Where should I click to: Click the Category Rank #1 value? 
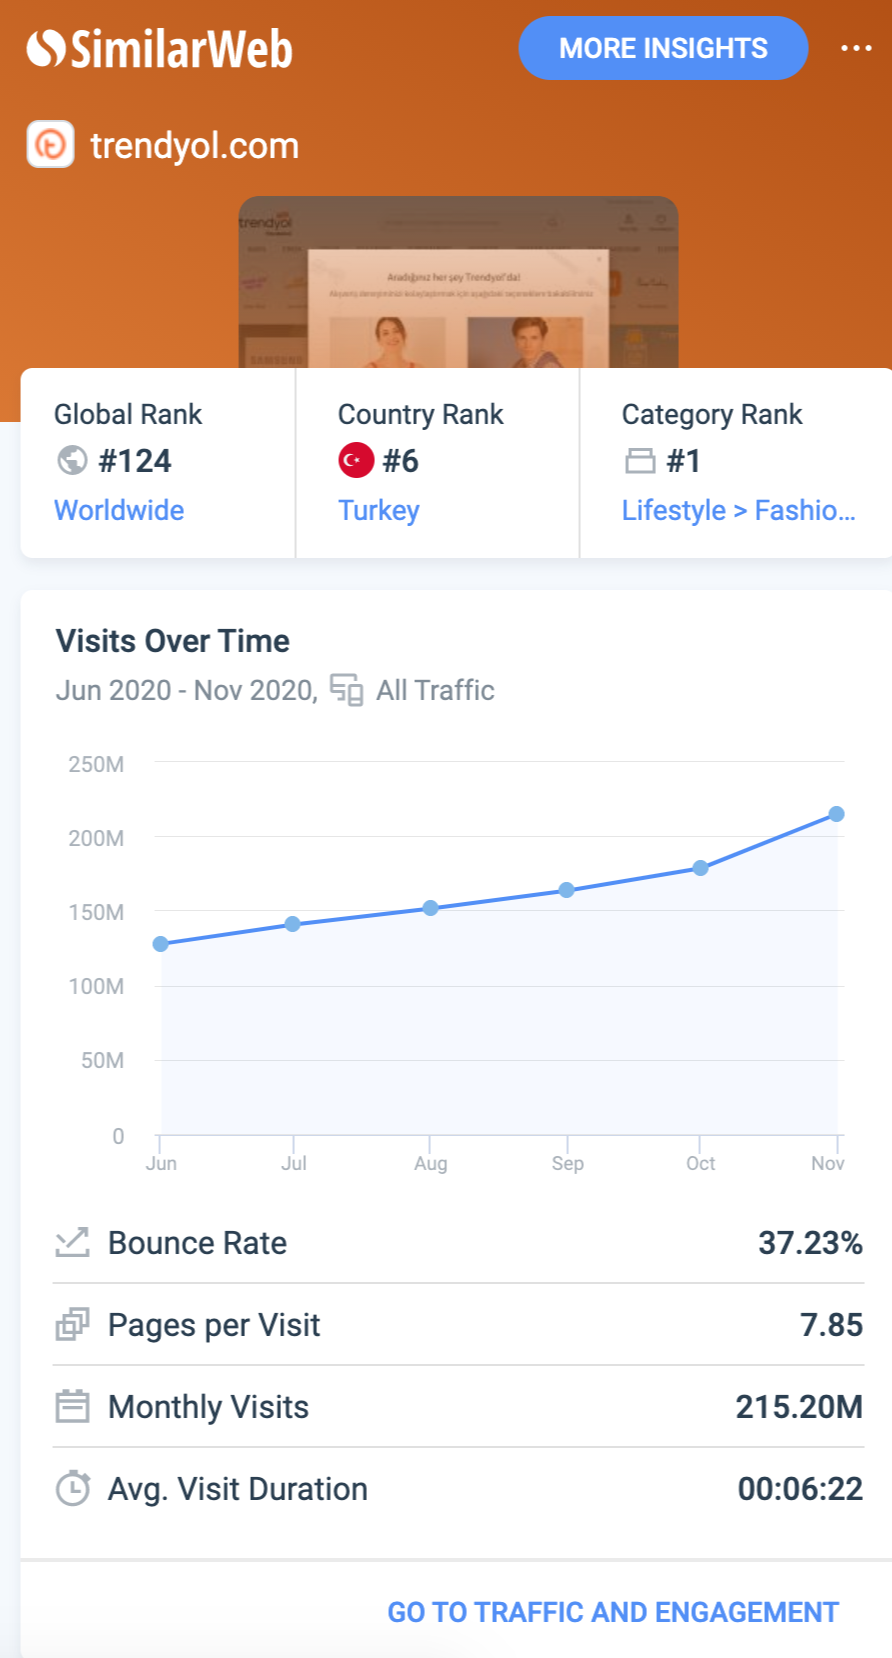tap(683, 461)
